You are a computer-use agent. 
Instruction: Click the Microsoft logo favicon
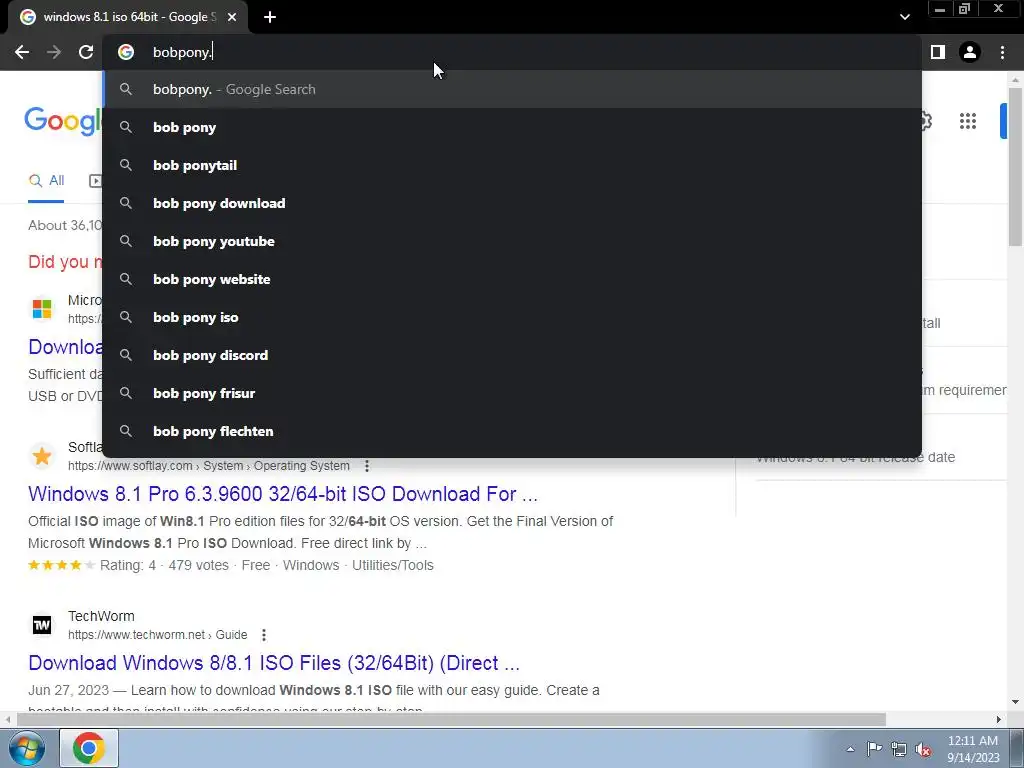click(42, 308)
